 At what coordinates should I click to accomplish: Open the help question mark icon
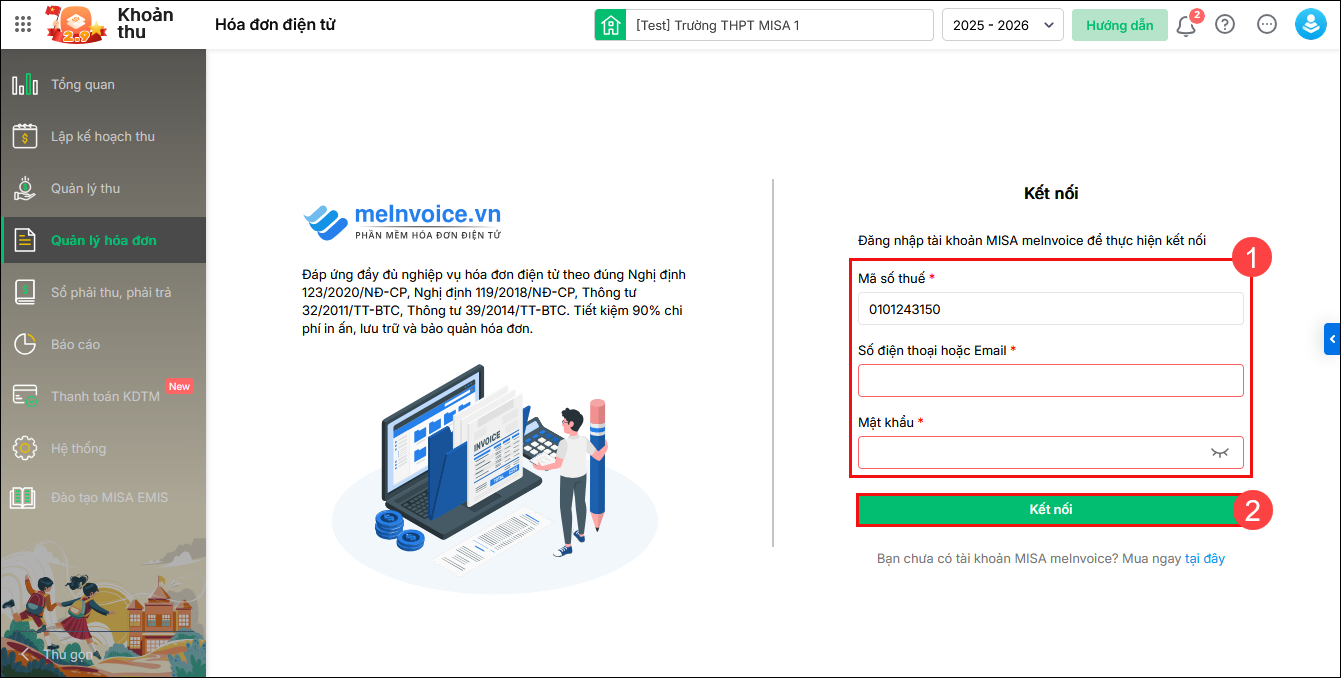[1225, 25]
